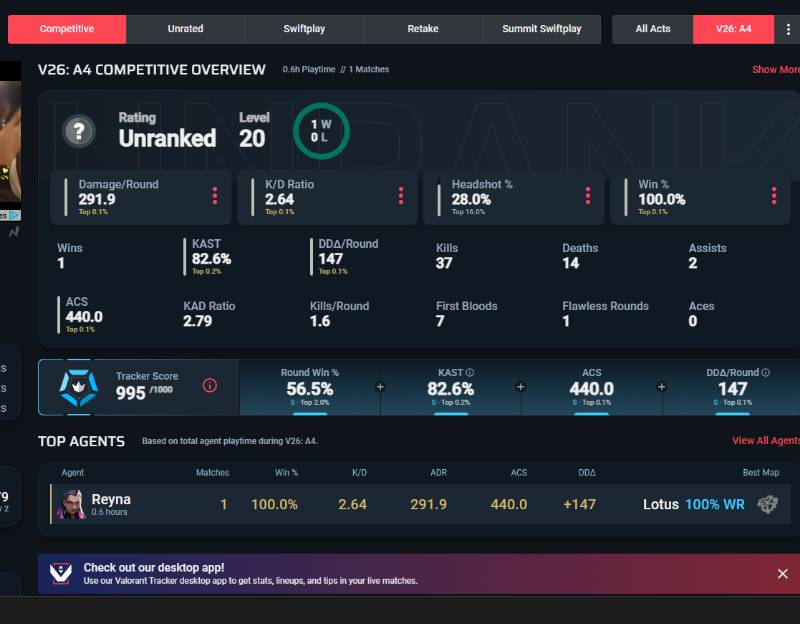Select the All Acts filter
Screen dimensions: 800x624
[x=653, y=29]
